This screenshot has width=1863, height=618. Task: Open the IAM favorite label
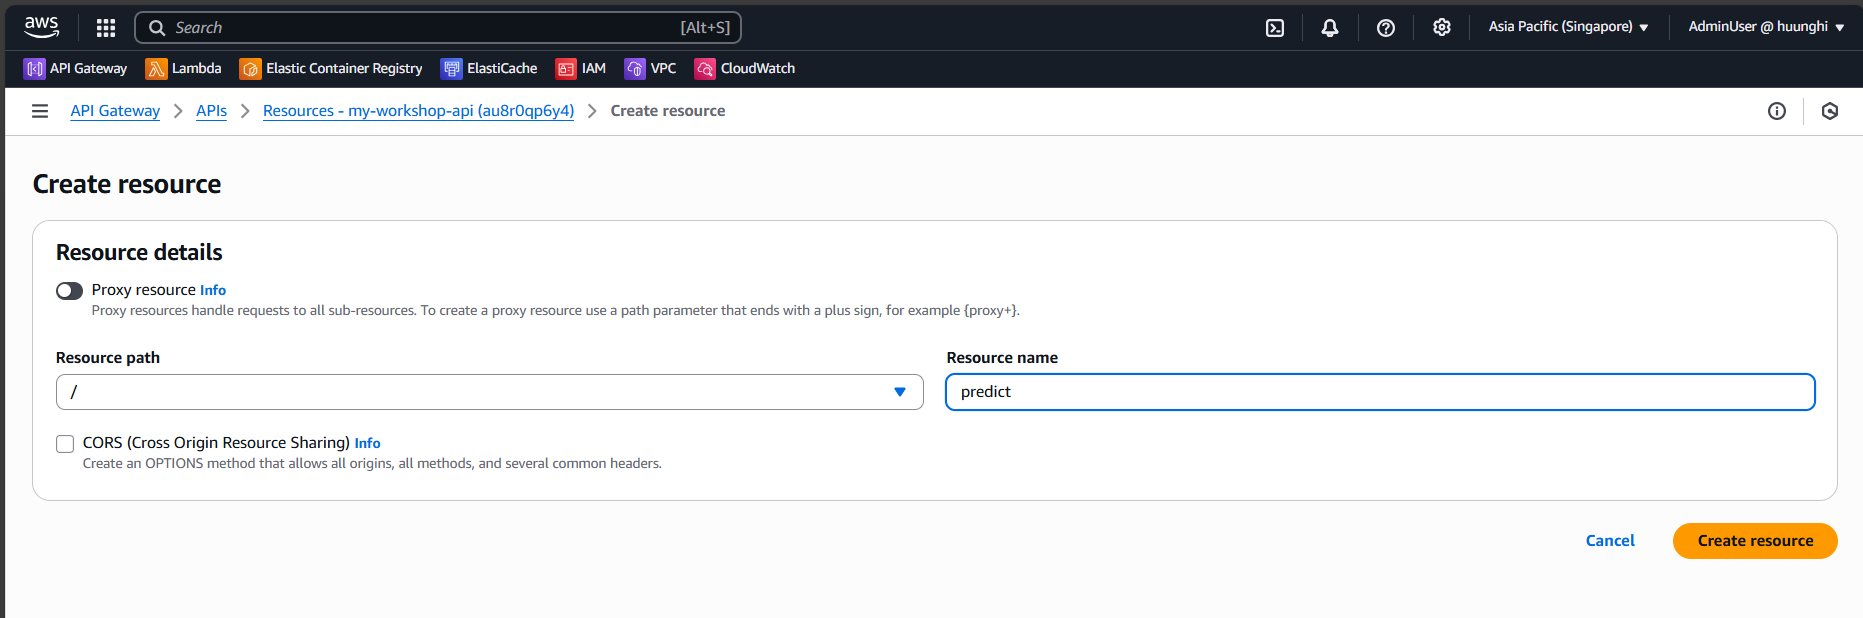594,68
